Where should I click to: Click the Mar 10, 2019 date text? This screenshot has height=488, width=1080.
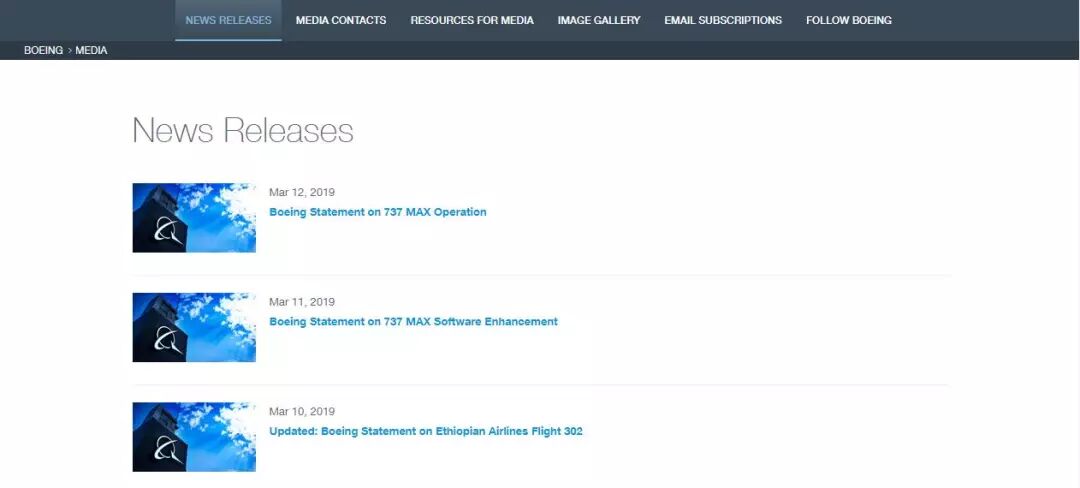point(302,411)
